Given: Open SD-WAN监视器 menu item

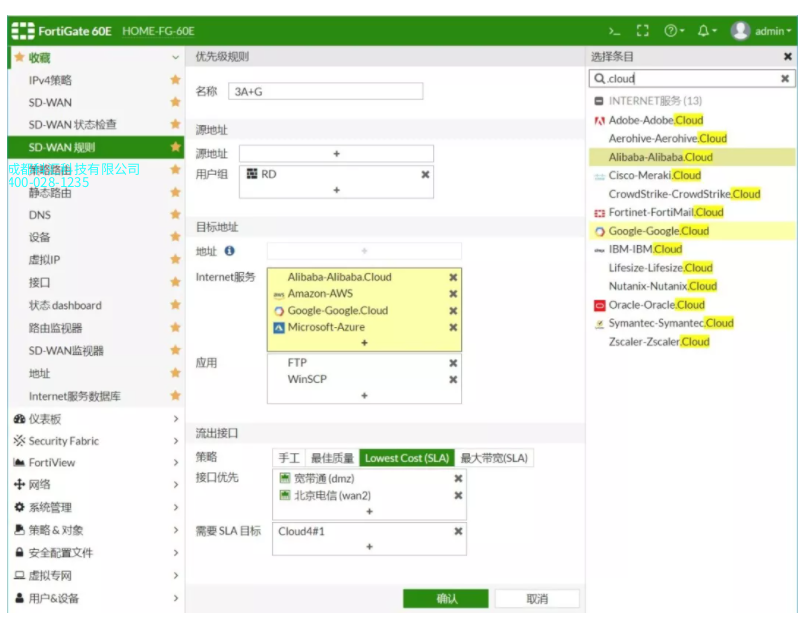Looking at the screenshot, I should 66,351.
